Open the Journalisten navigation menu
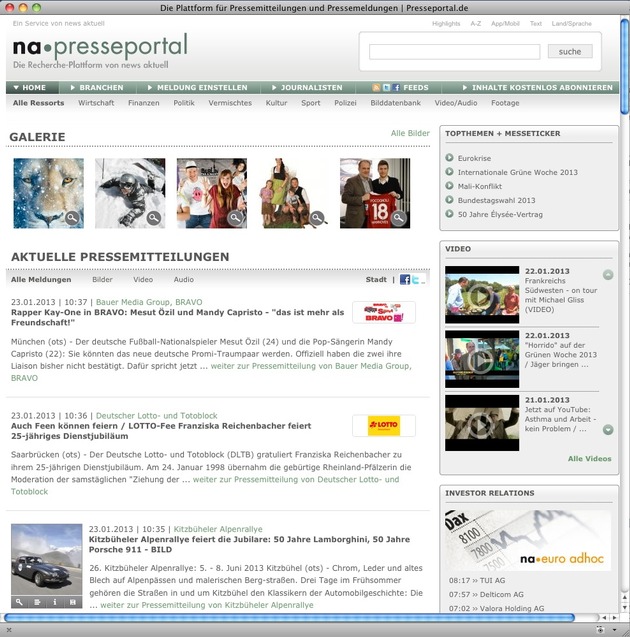This screenshot has width=630, height=637. (306, 88)
